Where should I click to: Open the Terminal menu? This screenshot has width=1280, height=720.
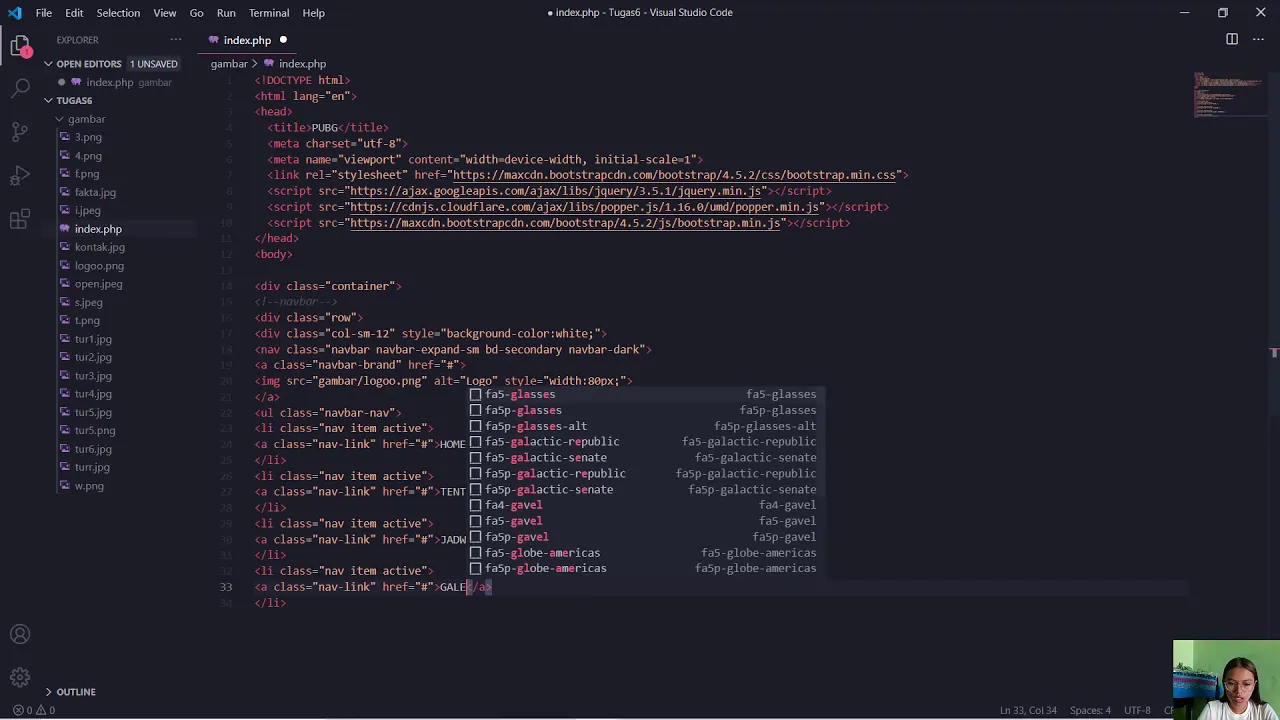click(x=269, y=13)
